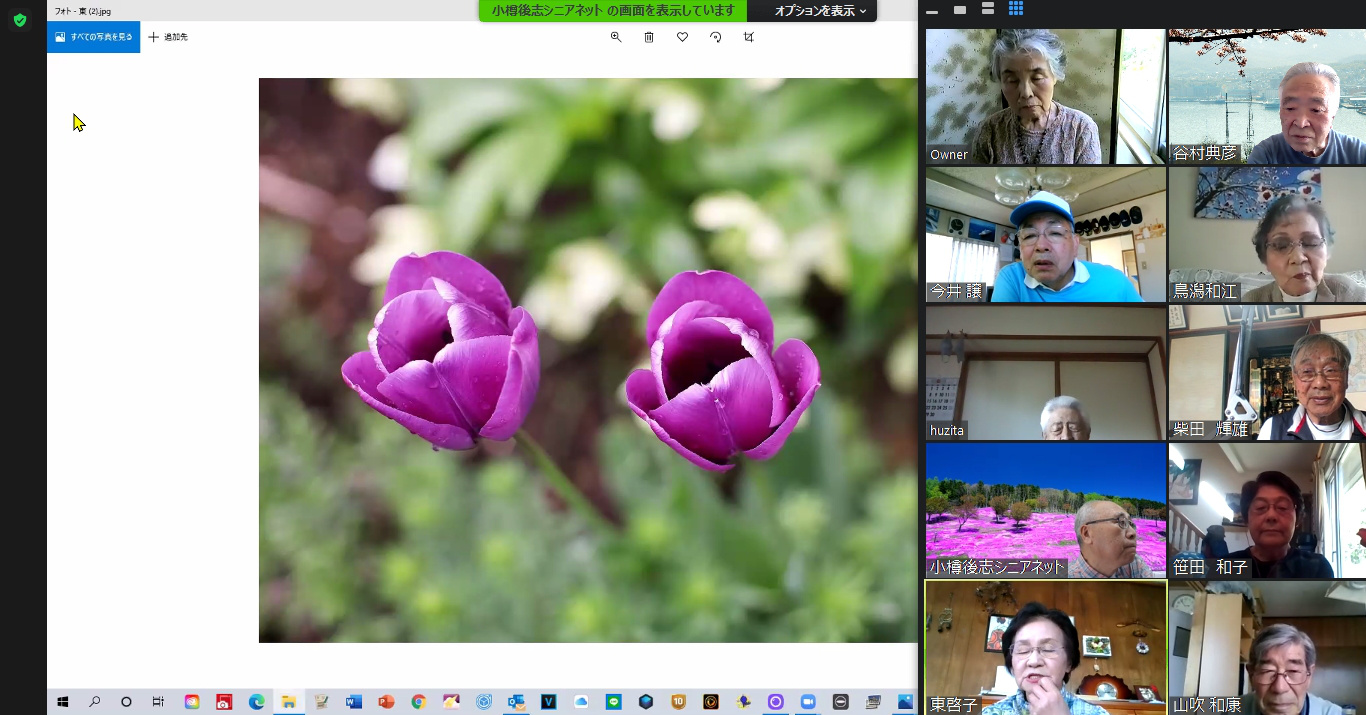Click the 追加先 add-to button
This screenshot has width=1366, height=715.
(x=168, y=37)
